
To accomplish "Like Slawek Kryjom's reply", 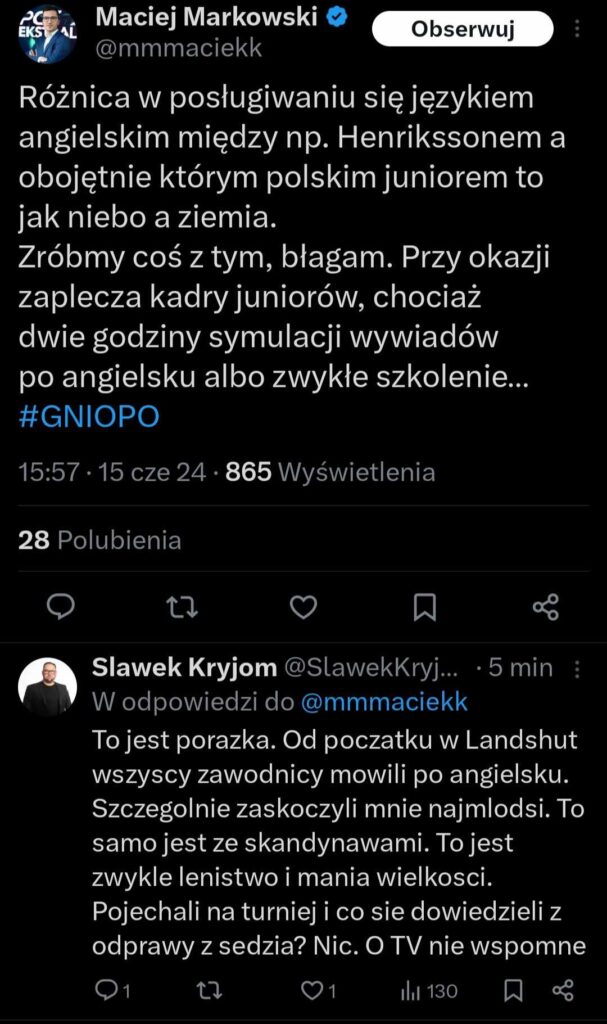I will [313, 990].
